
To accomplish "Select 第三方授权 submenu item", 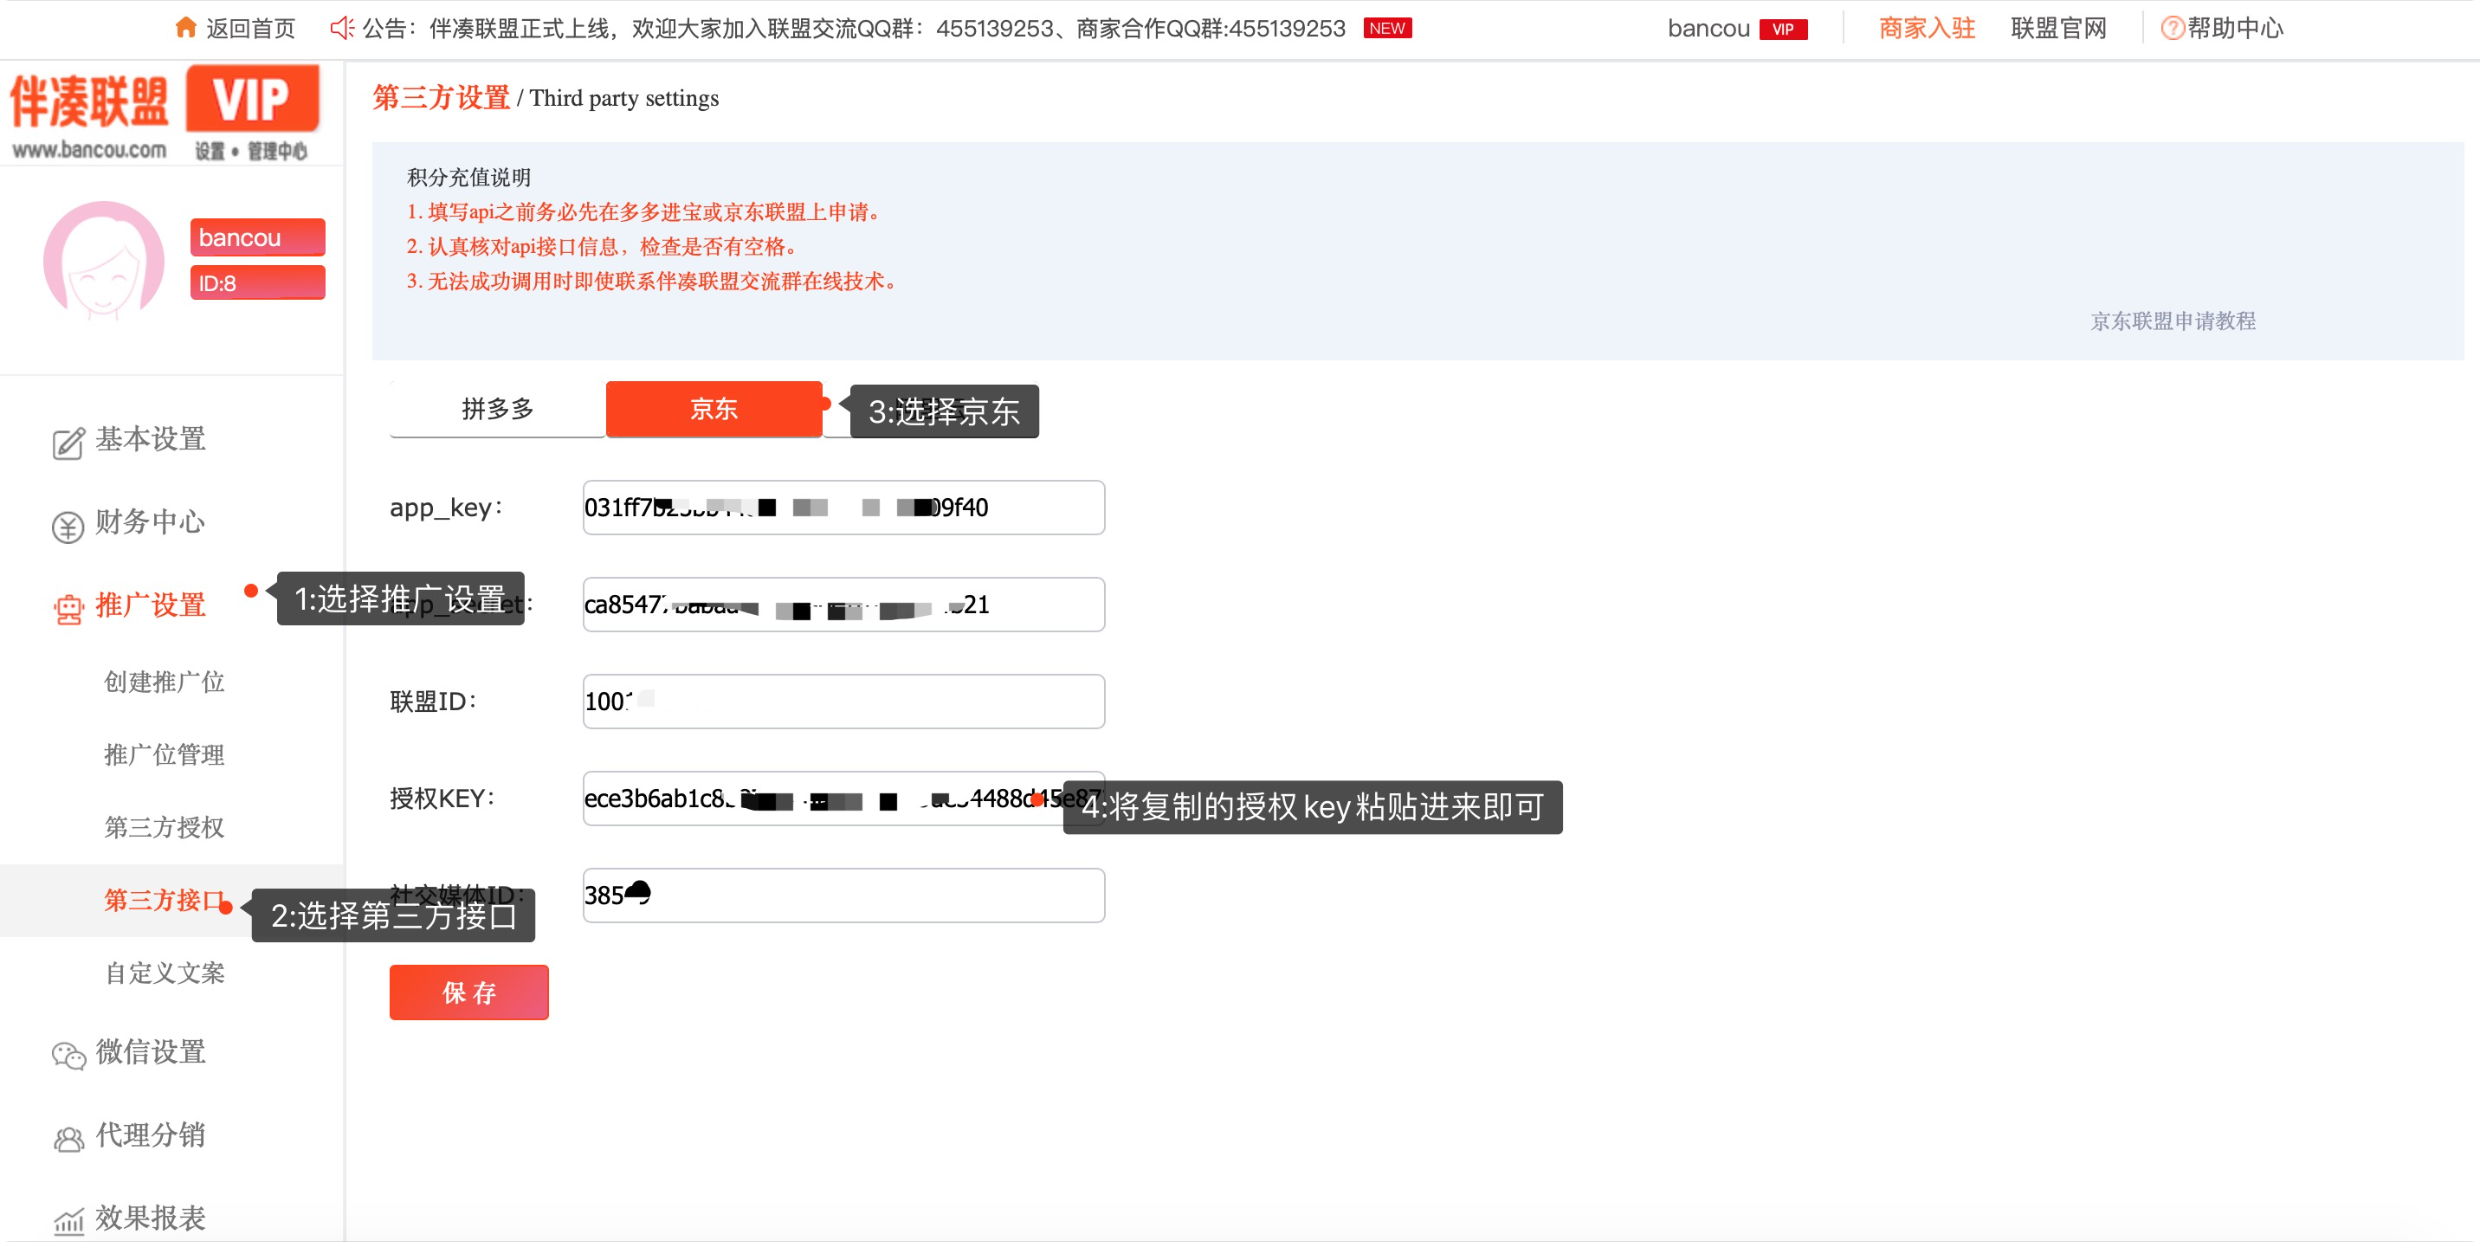I will point(164,828).
